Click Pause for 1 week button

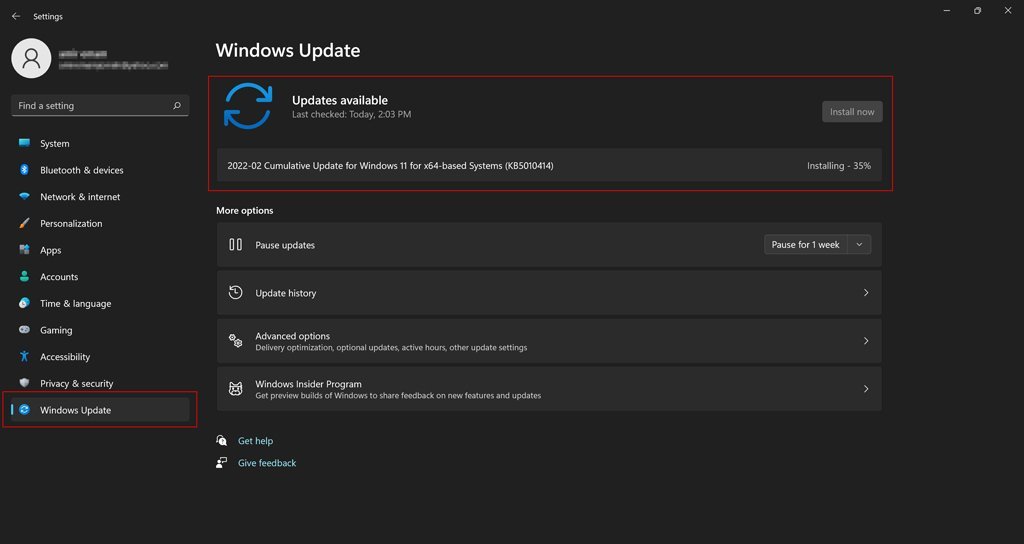click(806, 244)
